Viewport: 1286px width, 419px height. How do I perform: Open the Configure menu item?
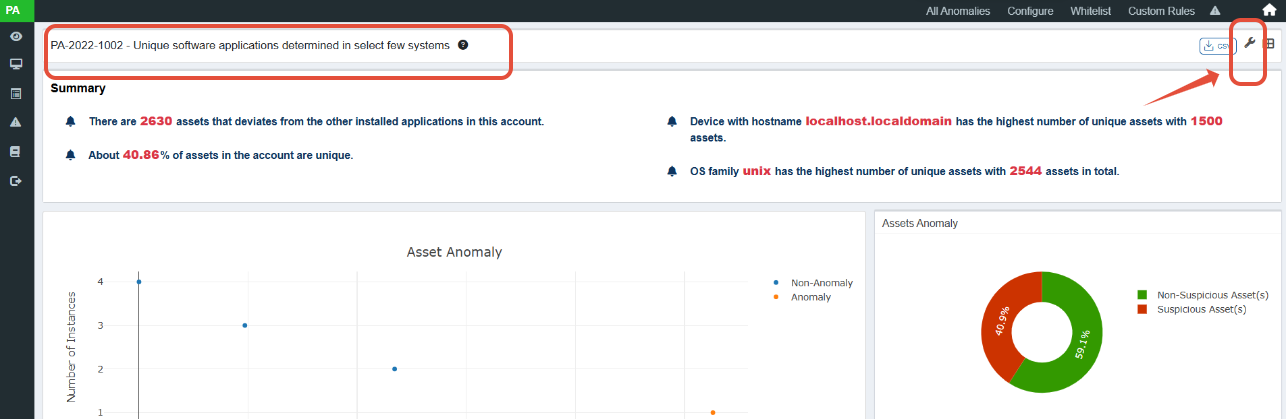tap(1030, 11)
